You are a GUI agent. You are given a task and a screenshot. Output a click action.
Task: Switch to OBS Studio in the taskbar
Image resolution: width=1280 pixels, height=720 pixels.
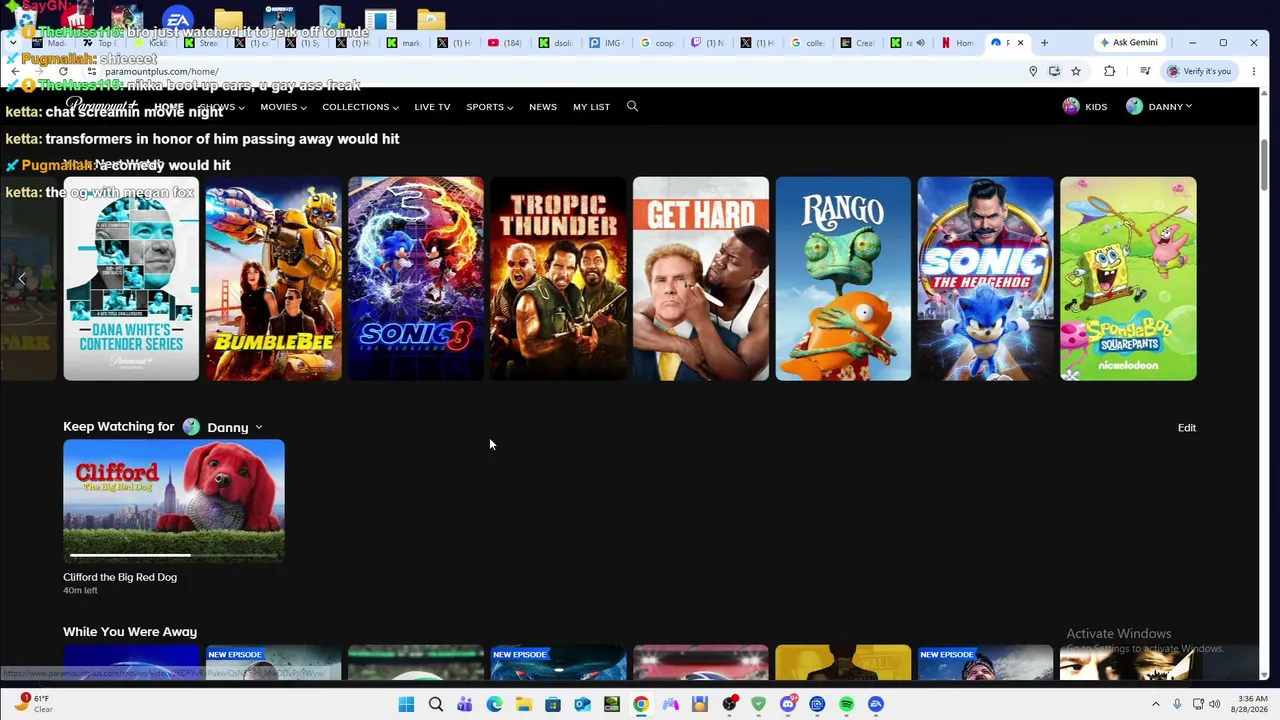[729, 704]
